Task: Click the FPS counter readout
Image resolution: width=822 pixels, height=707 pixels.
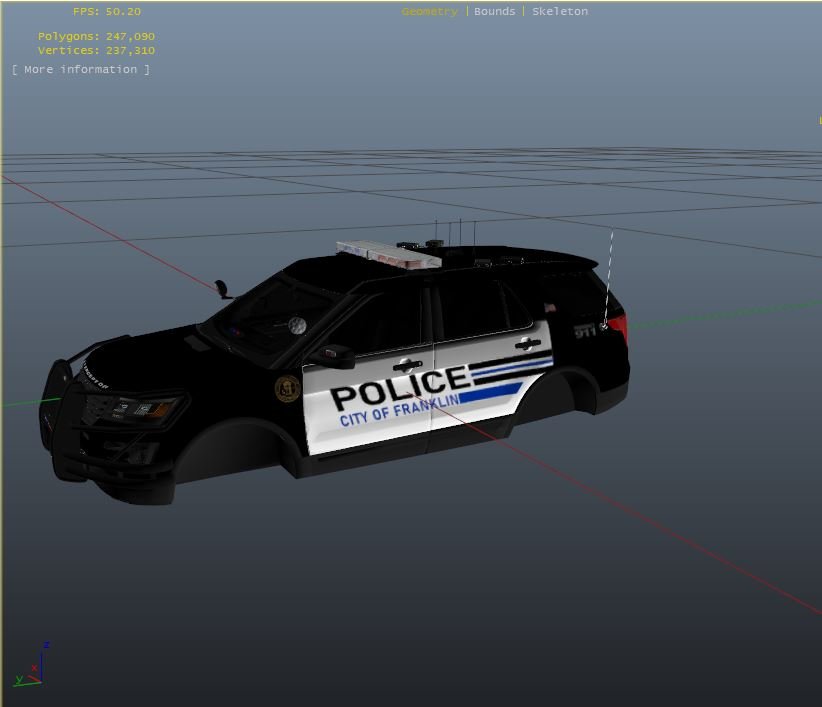Action: (106, 12)
